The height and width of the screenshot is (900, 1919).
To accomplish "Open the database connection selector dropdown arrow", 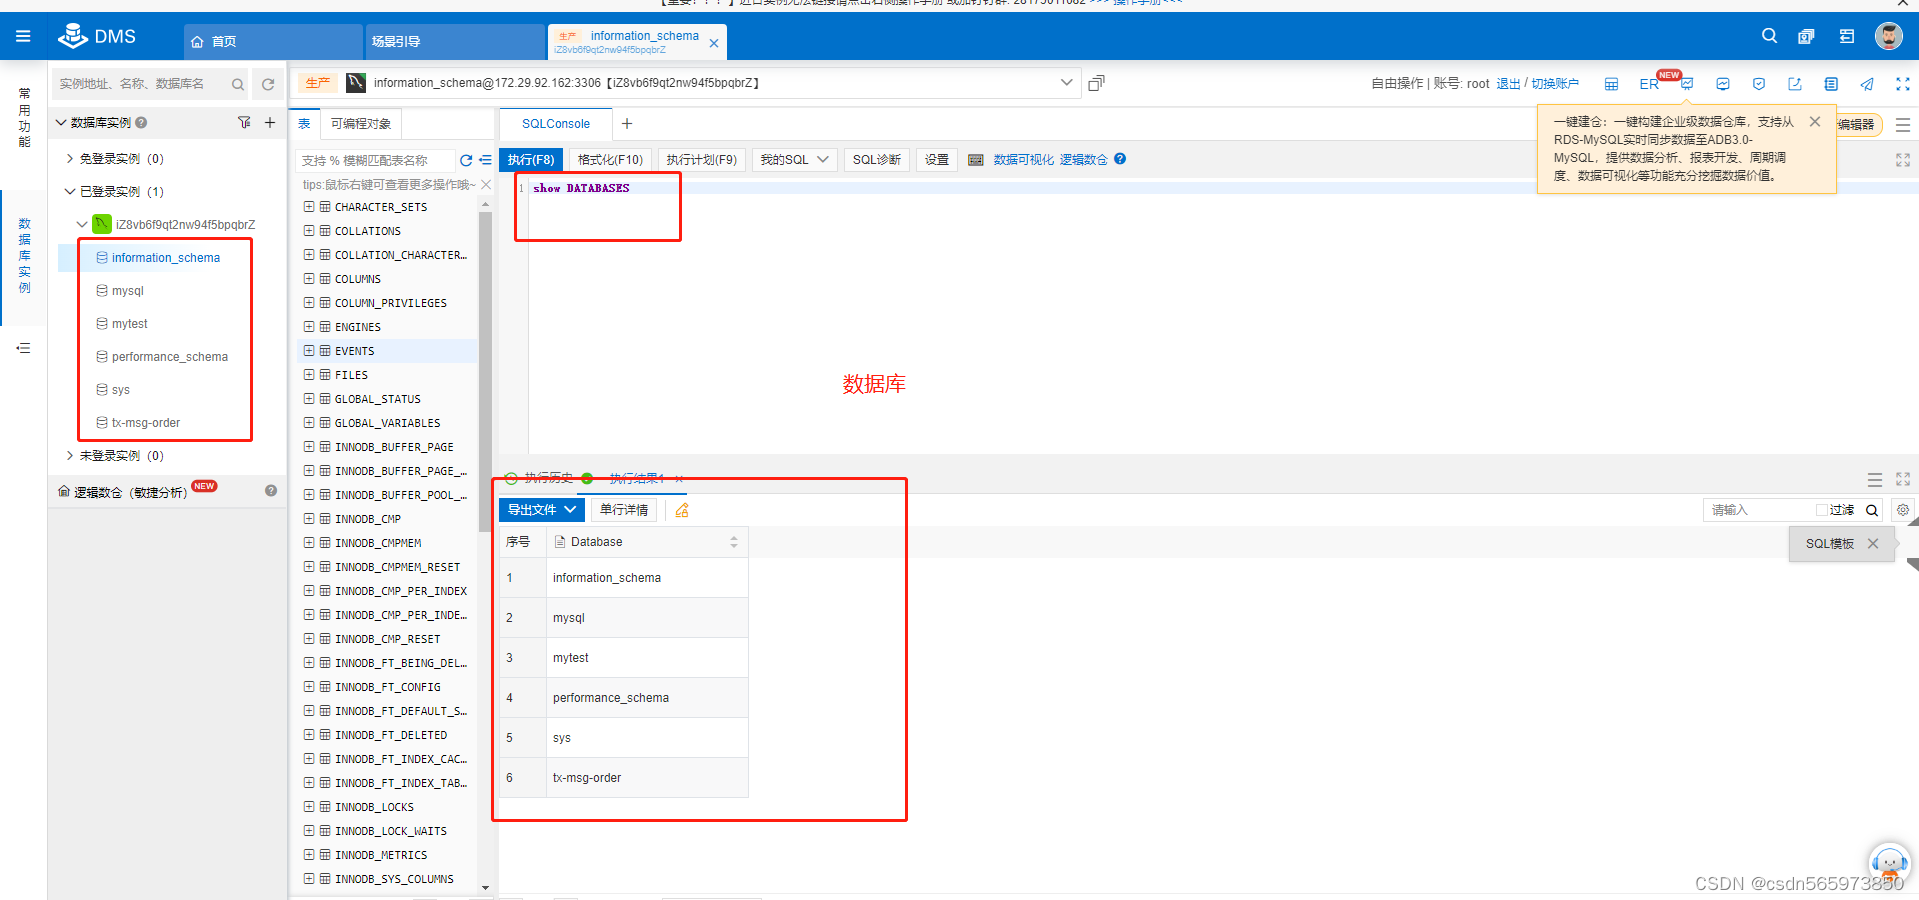I will [1067, 83].
